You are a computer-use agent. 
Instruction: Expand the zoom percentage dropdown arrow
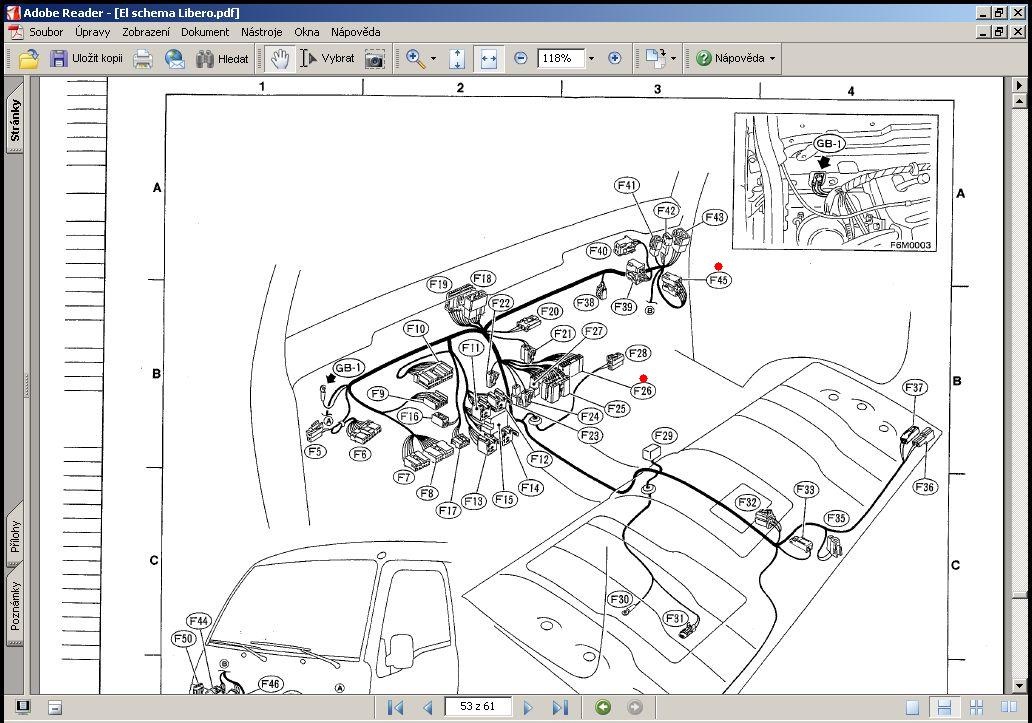click(x=591, y=59)
